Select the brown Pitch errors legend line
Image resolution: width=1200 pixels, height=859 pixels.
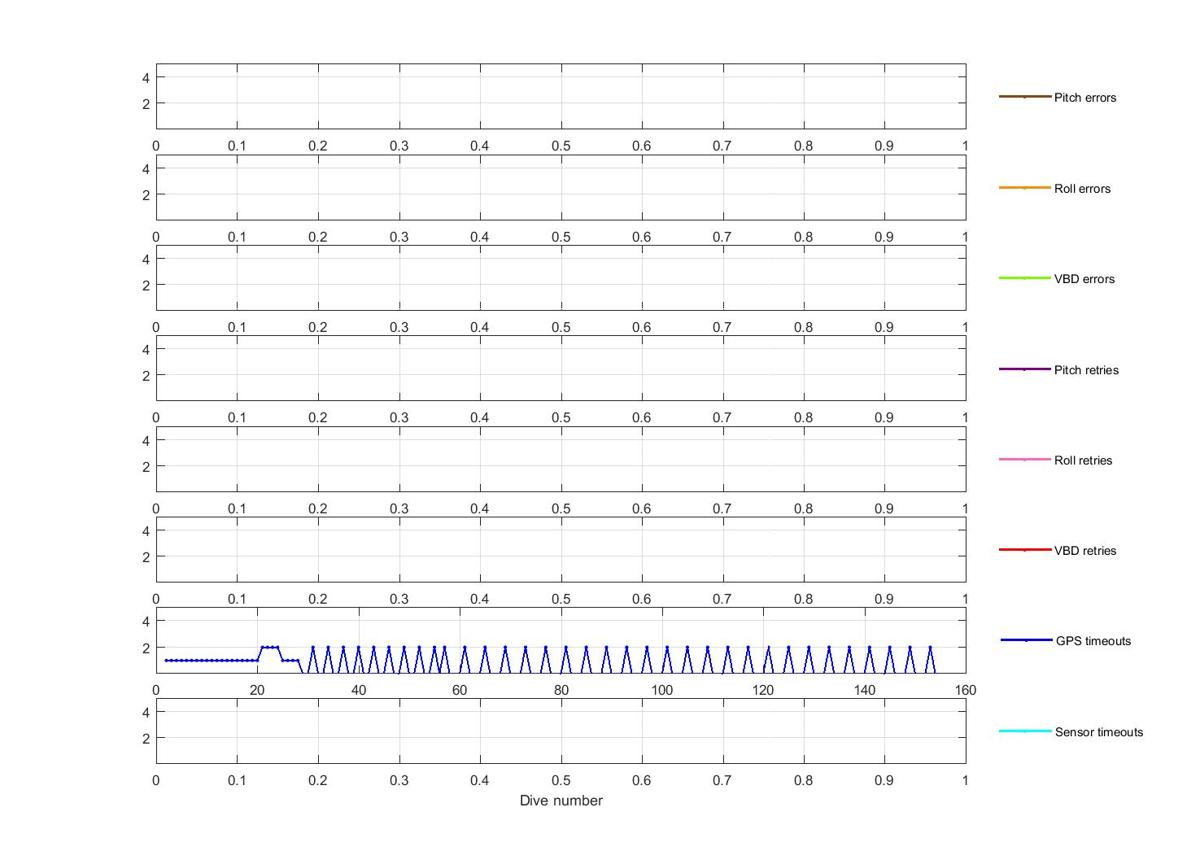click(1024, 97)
